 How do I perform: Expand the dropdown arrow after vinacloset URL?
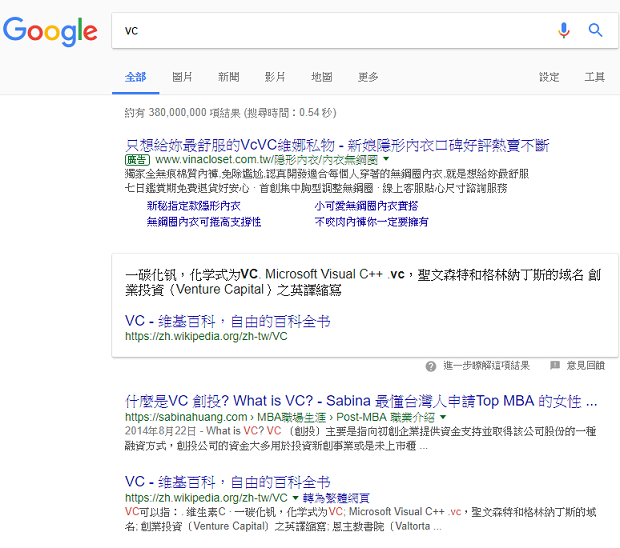(x=386, y=159)
